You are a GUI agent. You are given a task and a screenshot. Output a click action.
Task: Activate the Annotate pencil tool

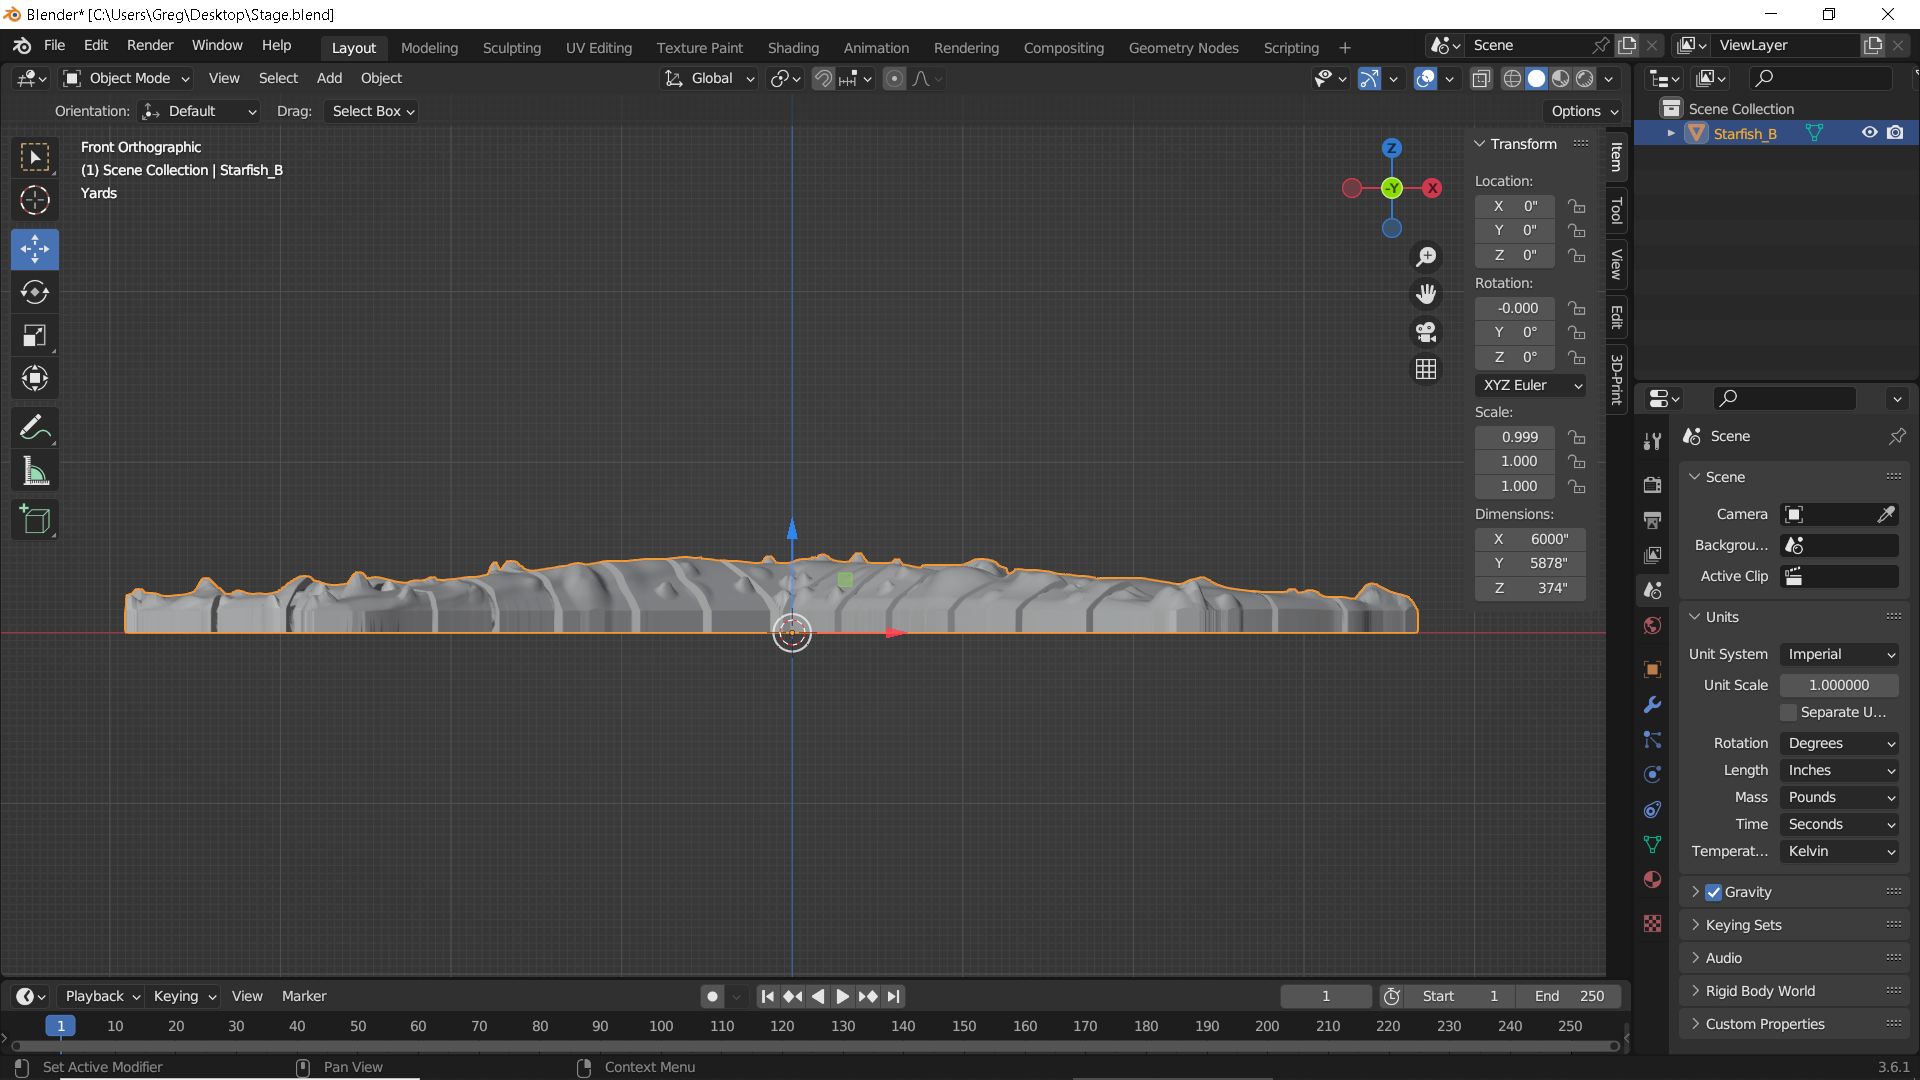pos(35,428)
